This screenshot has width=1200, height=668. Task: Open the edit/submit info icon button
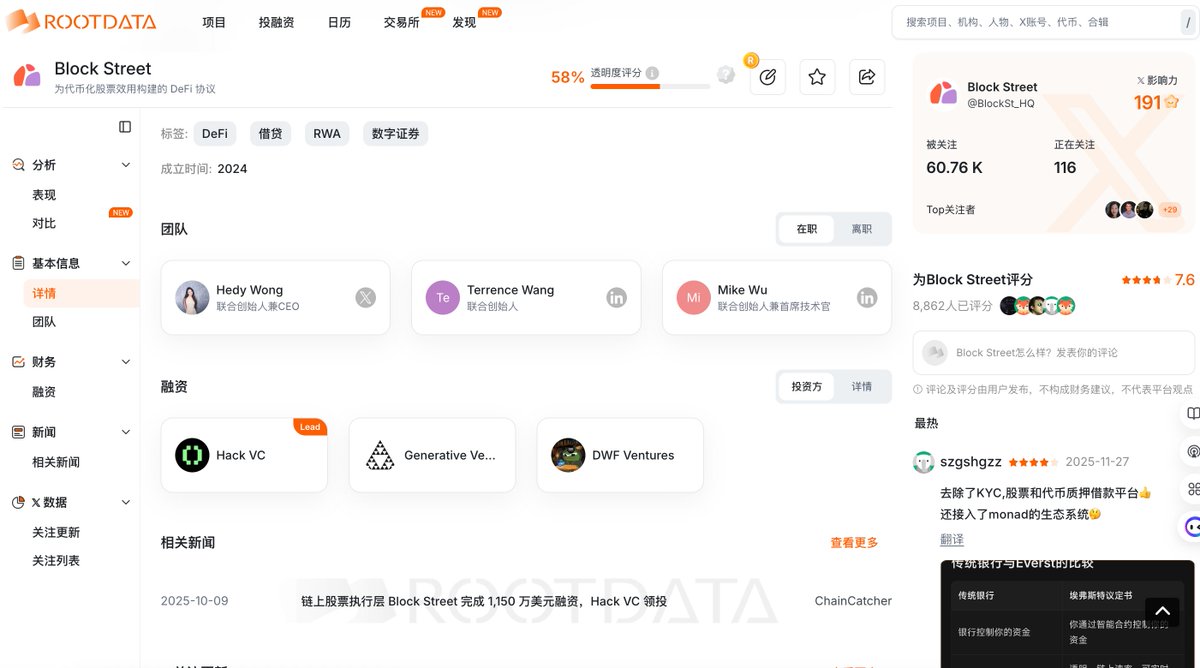coord(767,77)
